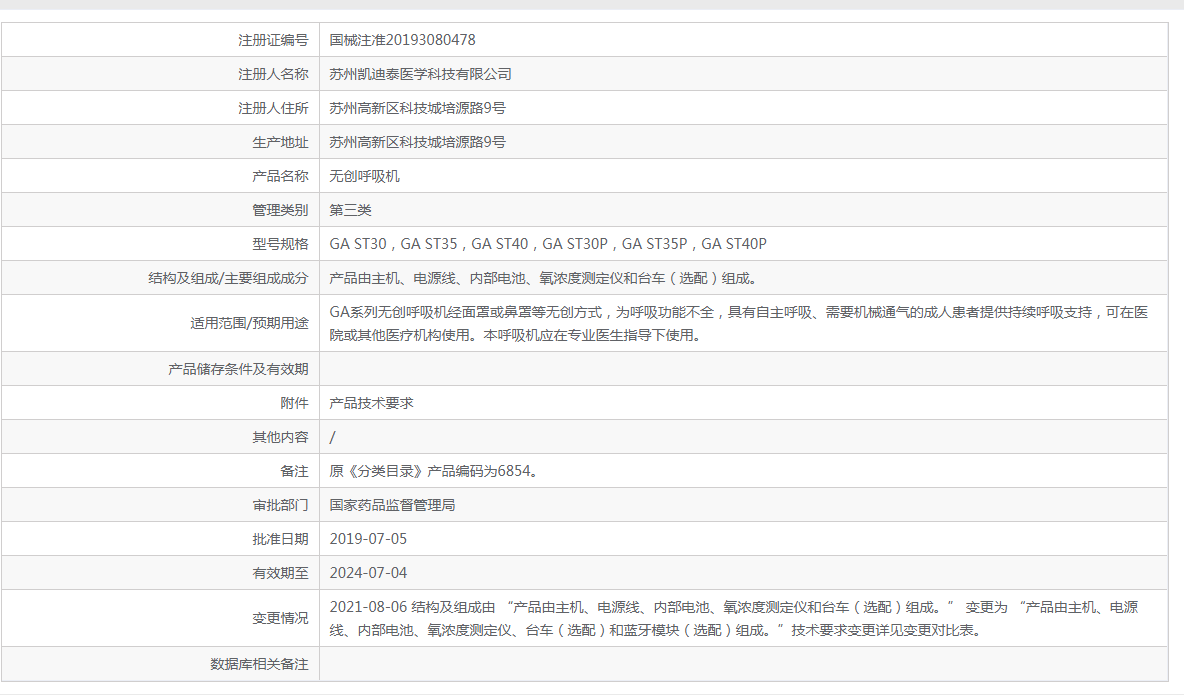Click the 数据库相关备注 label
1184x700 pixels.
(x=259, y=665)
